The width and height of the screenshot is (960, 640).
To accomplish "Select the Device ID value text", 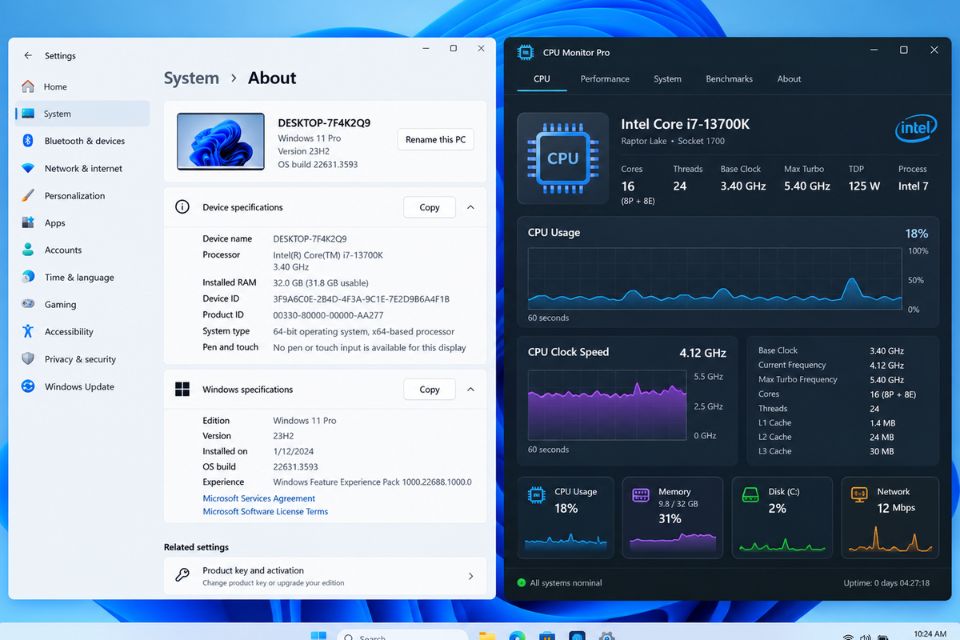I will (x=361, y=299).
